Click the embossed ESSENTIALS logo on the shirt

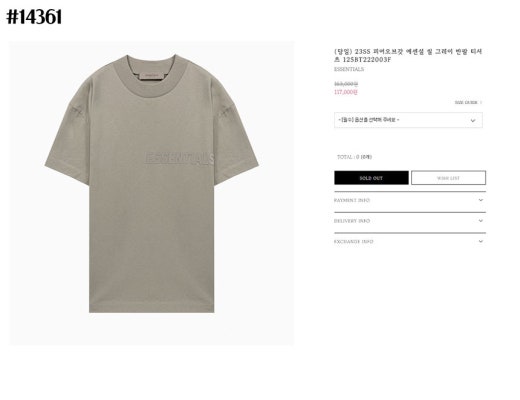pos(180,159)
